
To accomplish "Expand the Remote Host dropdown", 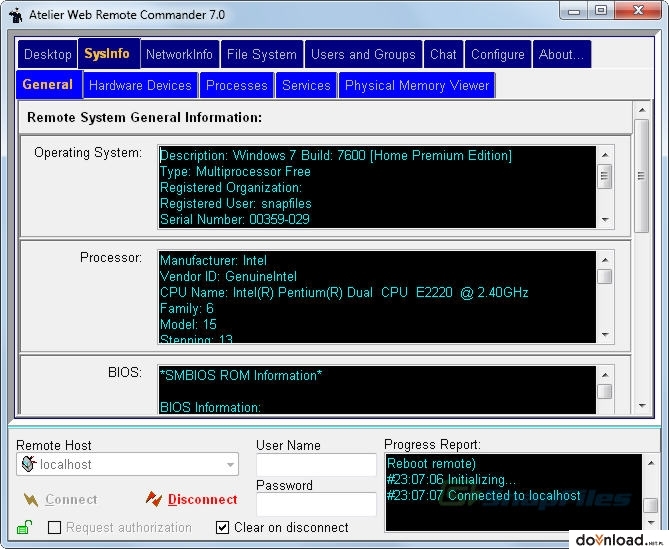I will 230,465.
